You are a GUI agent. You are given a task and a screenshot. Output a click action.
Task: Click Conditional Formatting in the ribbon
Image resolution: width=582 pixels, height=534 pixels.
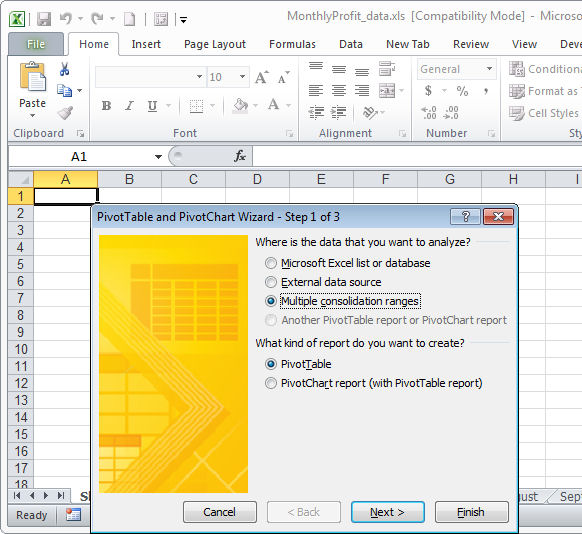click(x=545, y=69)
